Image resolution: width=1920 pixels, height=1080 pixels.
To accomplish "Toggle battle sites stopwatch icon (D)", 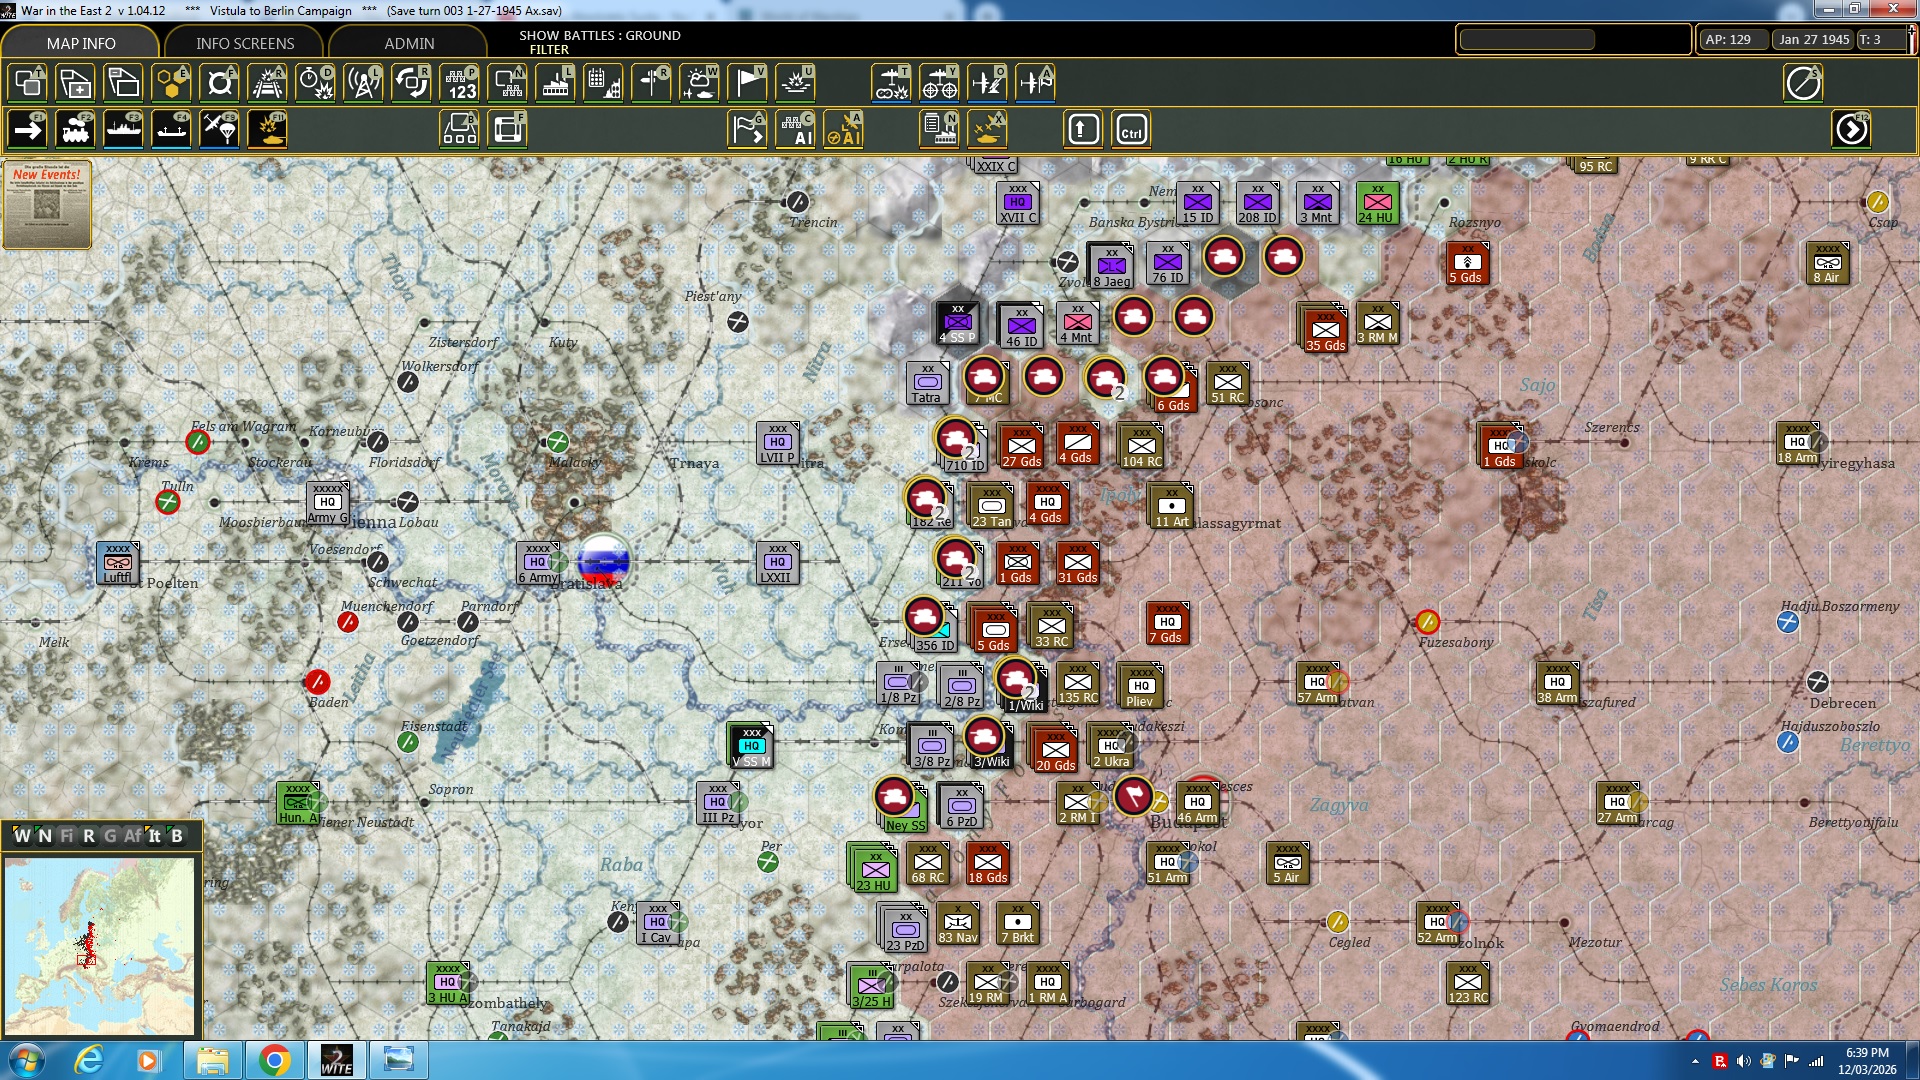I will click(316, 83).
